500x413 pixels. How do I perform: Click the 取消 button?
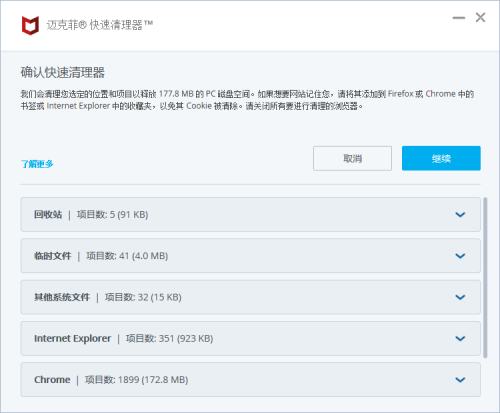coord(352,158)
